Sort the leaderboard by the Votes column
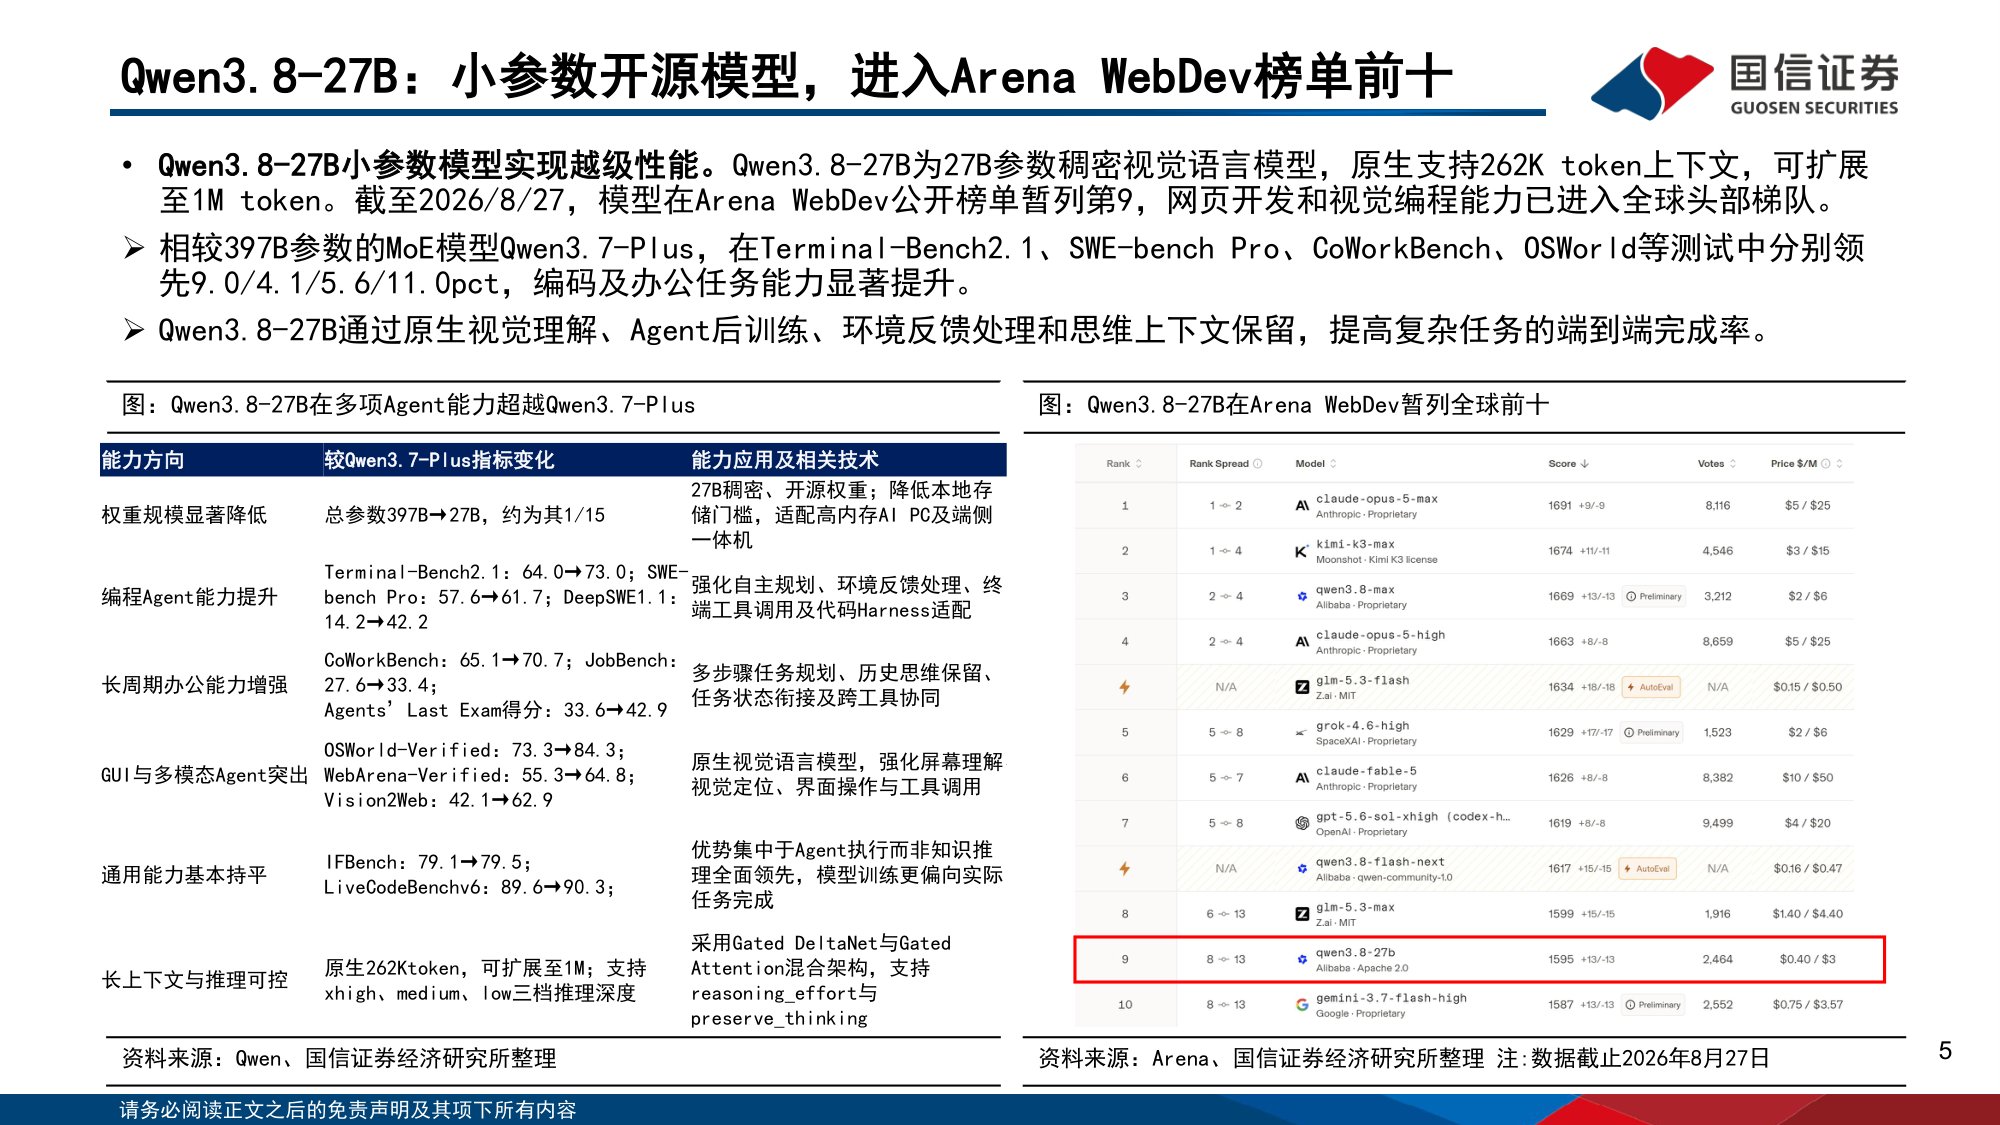The height and width of the screenshot is (1125, 2000). [x=1717, y=464]
